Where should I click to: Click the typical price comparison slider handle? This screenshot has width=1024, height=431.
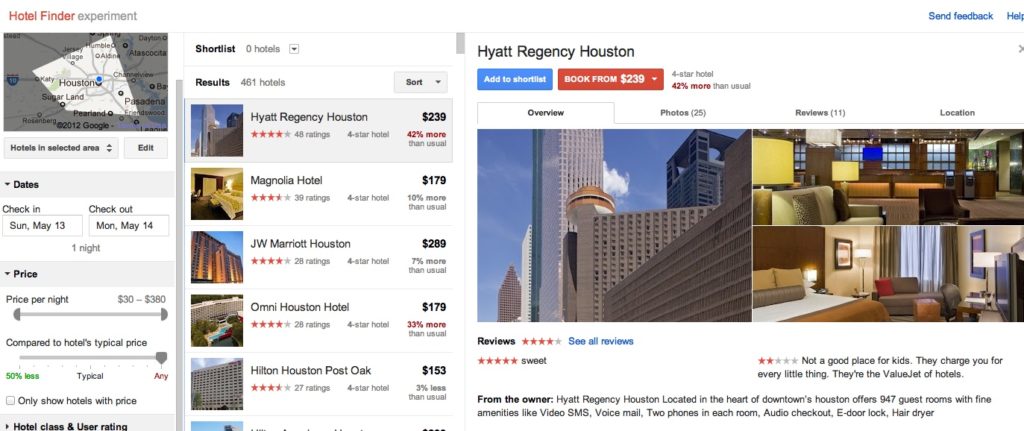click(161, 358)
